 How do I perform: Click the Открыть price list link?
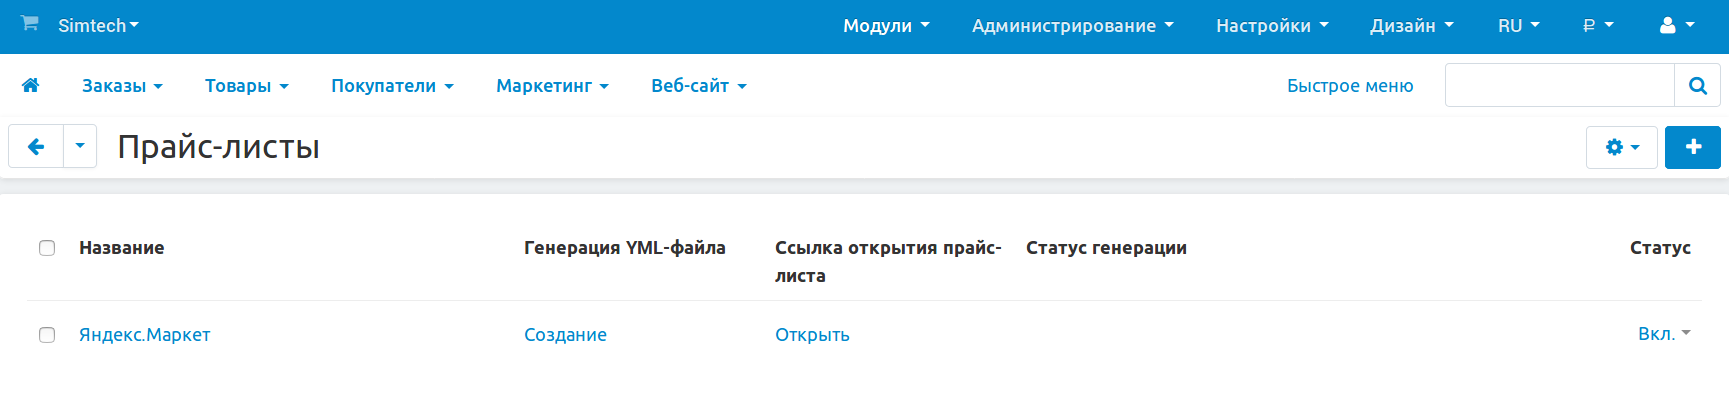[x=812, y=335]
